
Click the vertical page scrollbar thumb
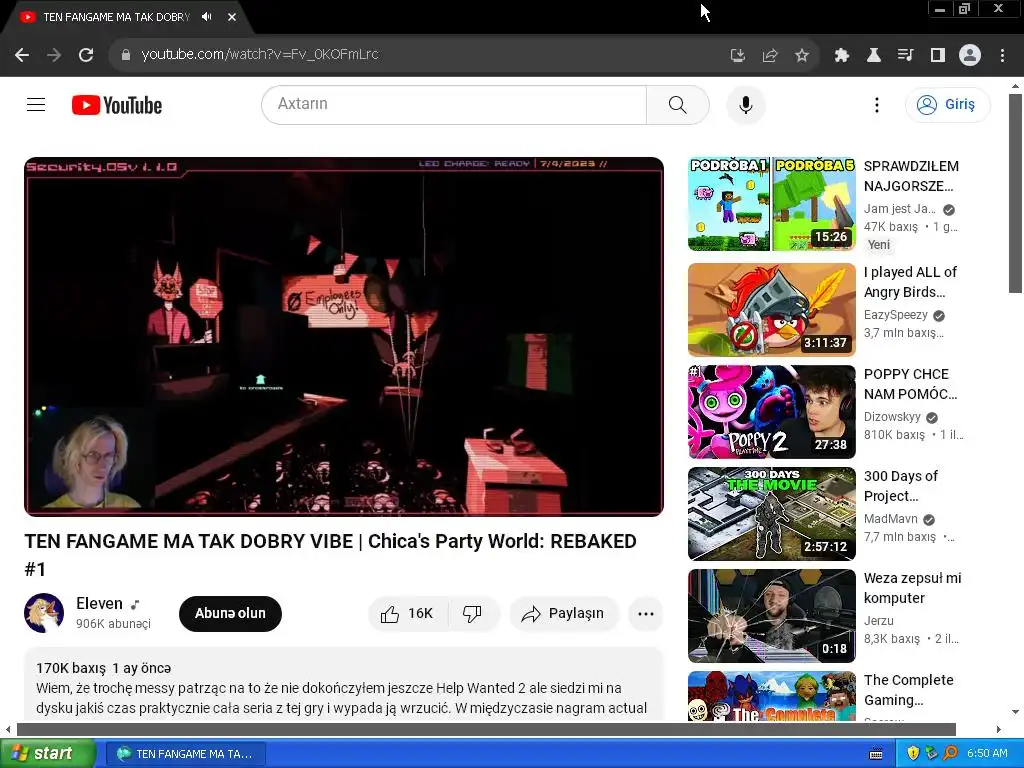coord(1015,193)
